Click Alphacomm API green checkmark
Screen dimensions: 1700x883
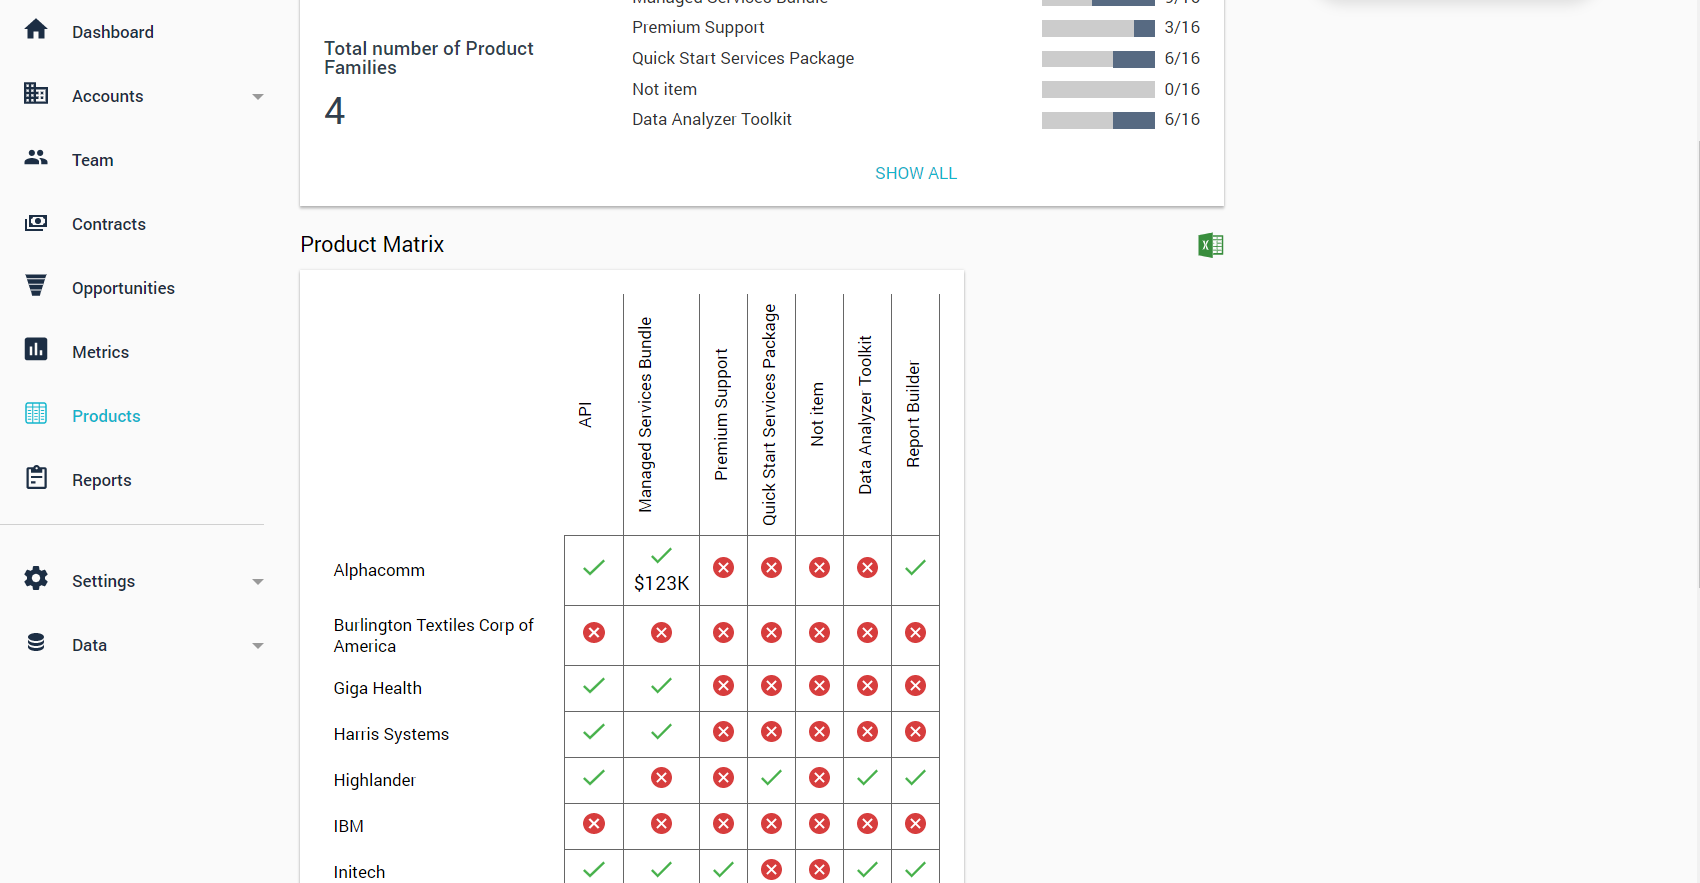594,568
